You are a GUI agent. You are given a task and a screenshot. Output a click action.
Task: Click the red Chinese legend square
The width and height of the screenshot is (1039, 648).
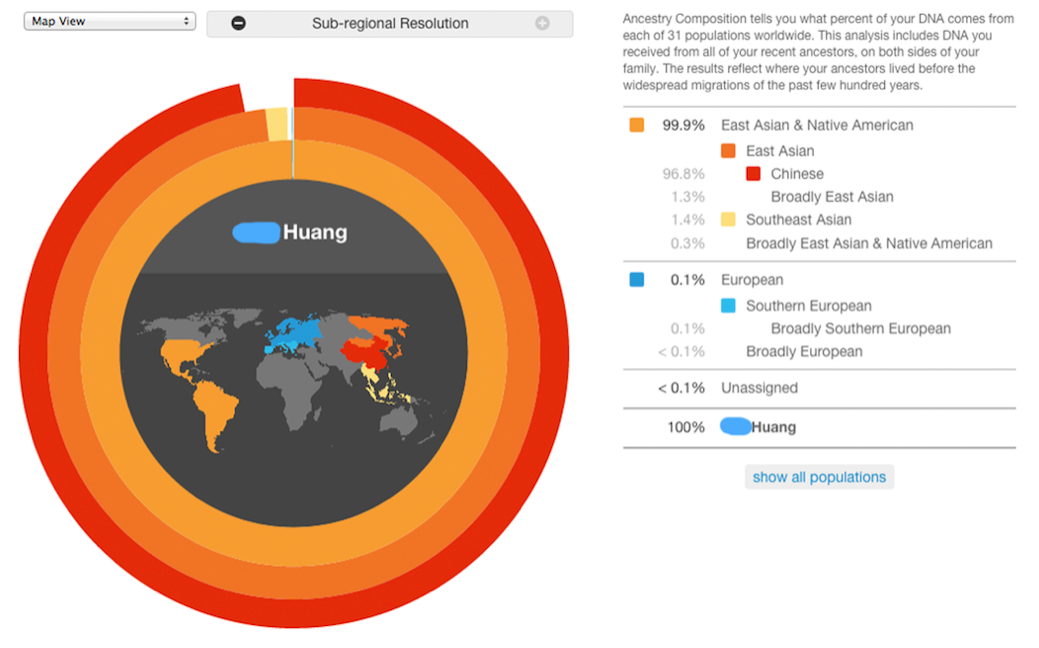(753, 174)
